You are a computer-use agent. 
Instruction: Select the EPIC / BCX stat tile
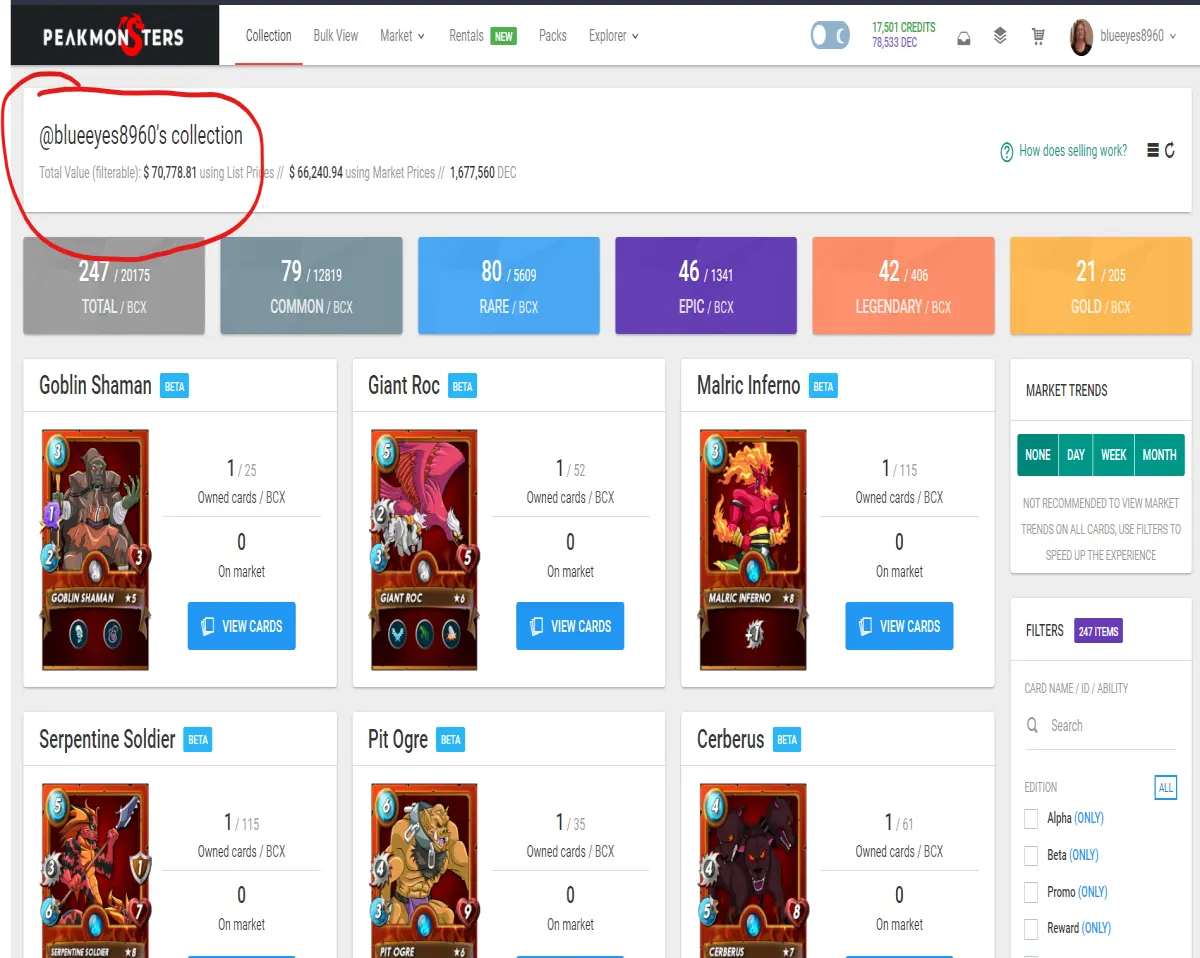point(706,286)
